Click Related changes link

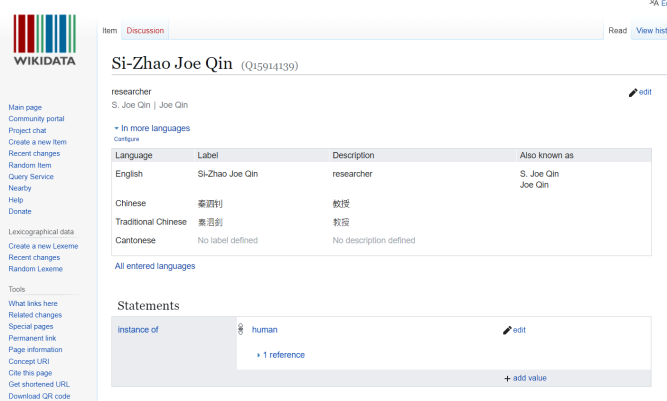[x=35, y=315]
